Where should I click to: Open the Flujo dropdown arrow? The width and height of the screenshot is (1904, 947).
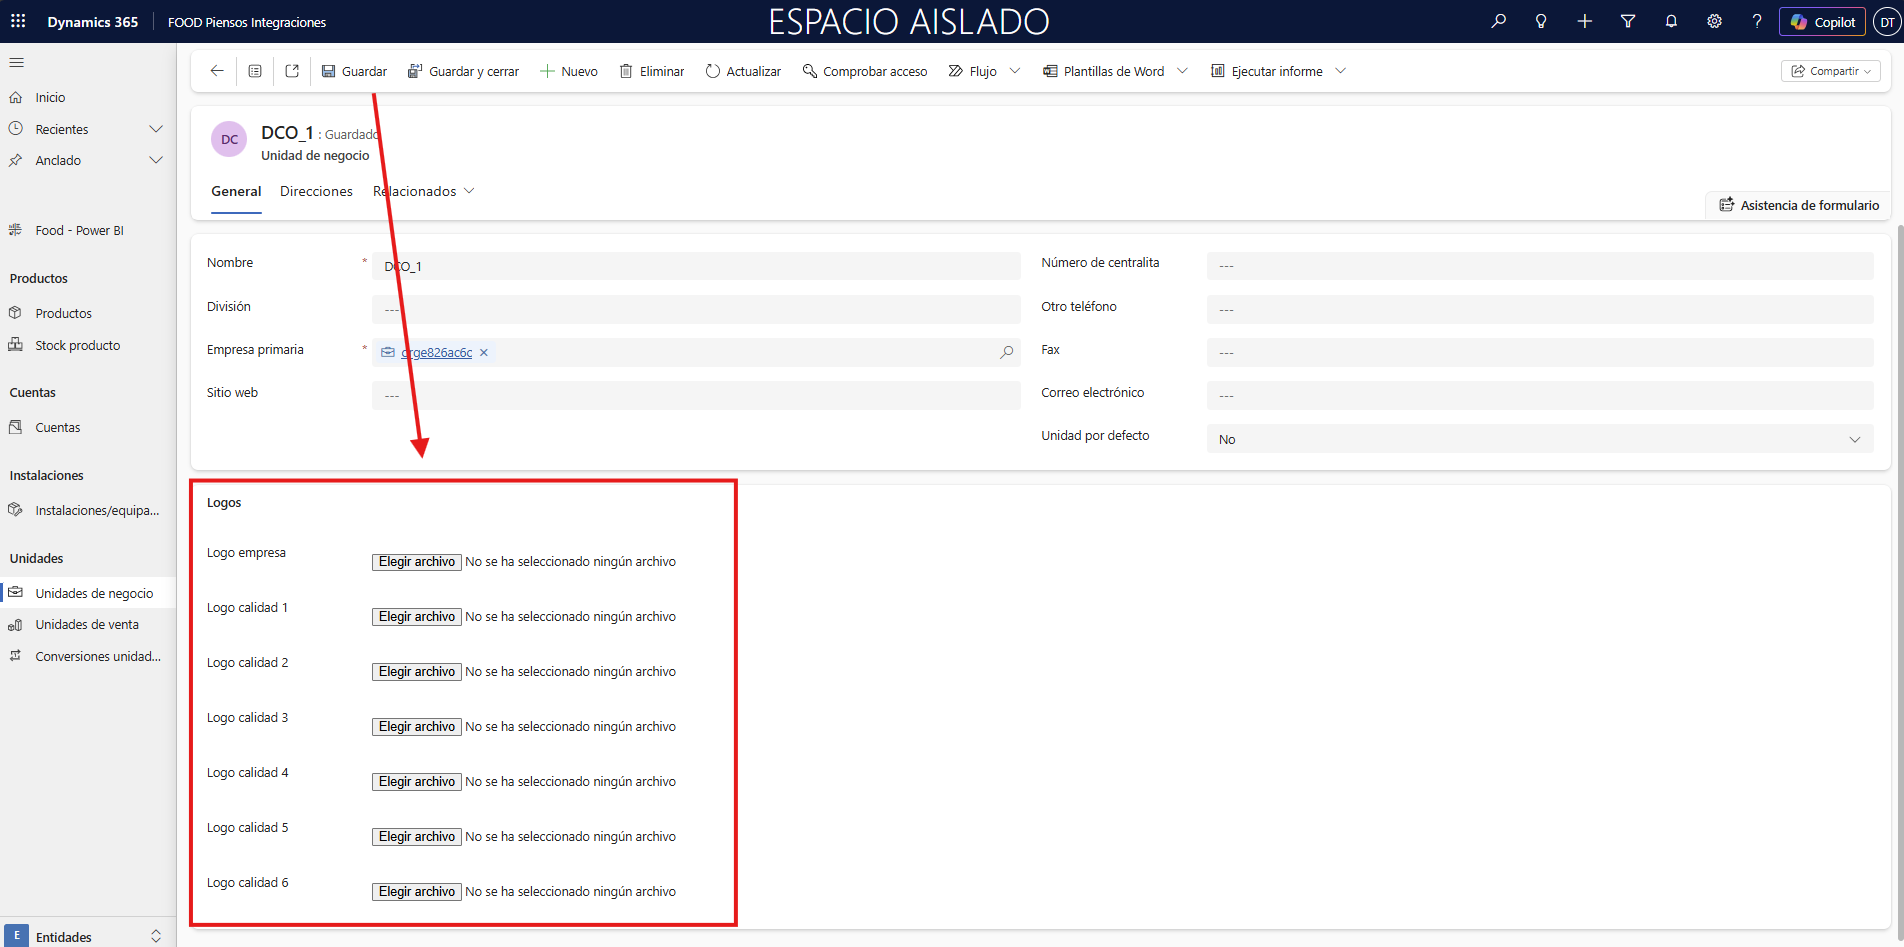[1015, 71]
